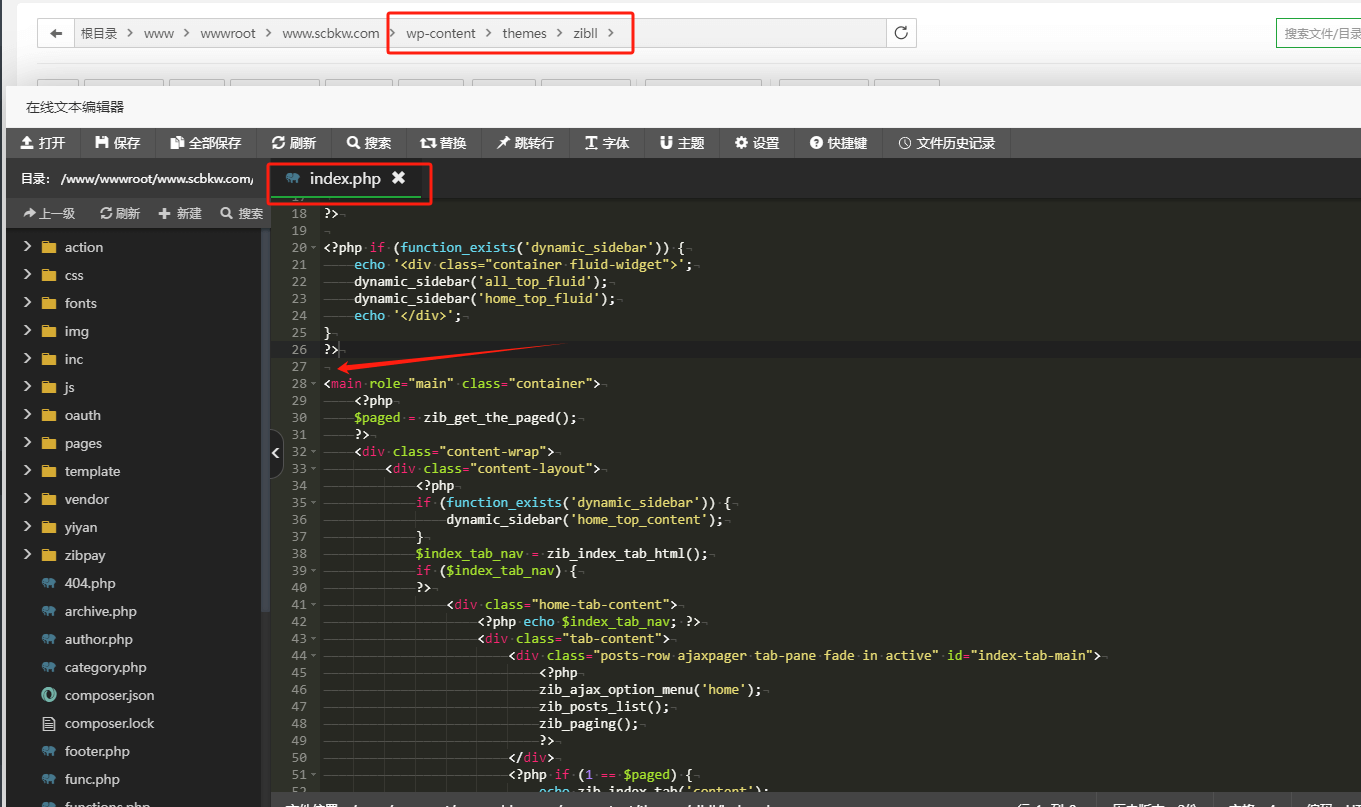Expand the action folder
This screenshot has width=1361, height=807.
pos(27,247)
